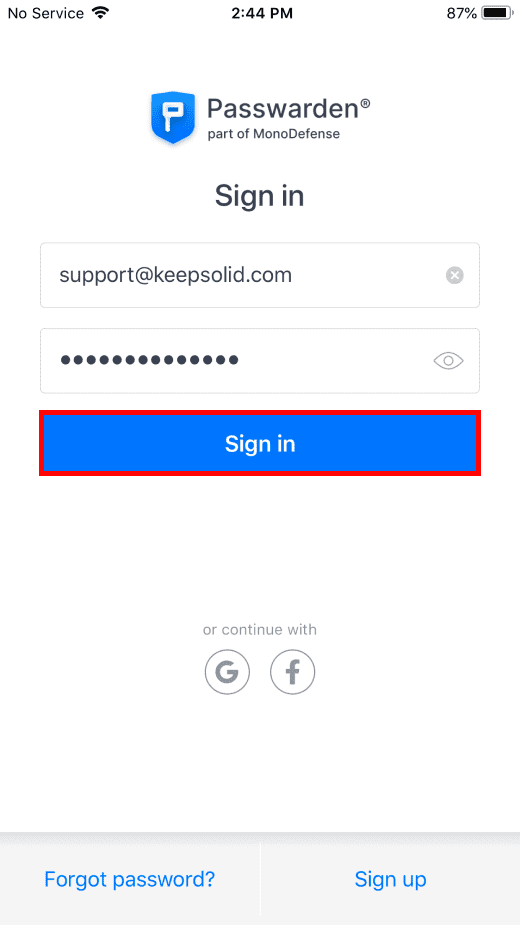Tap the Wi-Fi status icon
The image size is (520, 925).
coord(102,13)
